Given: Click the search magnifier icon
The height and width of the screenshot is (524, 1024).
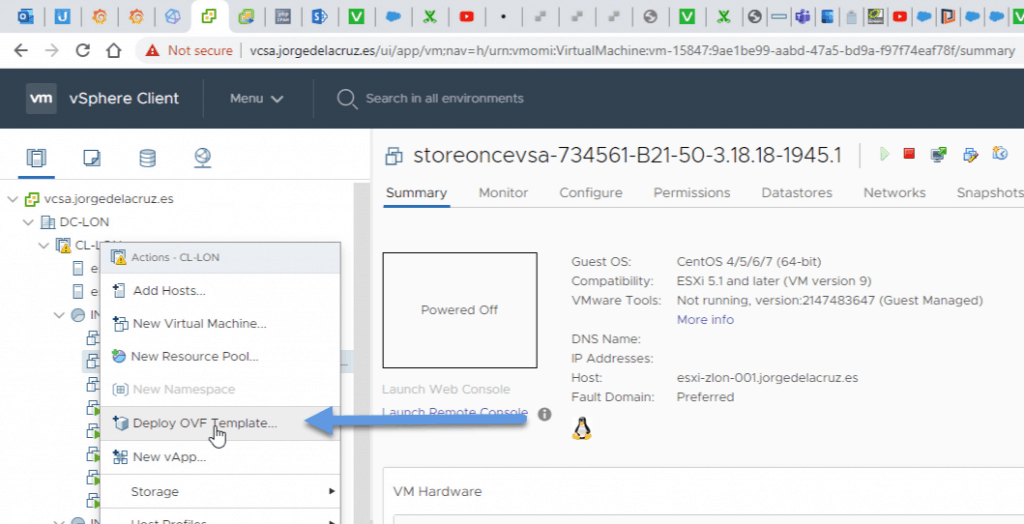Looking at the screenshot, I should (347, 99).
